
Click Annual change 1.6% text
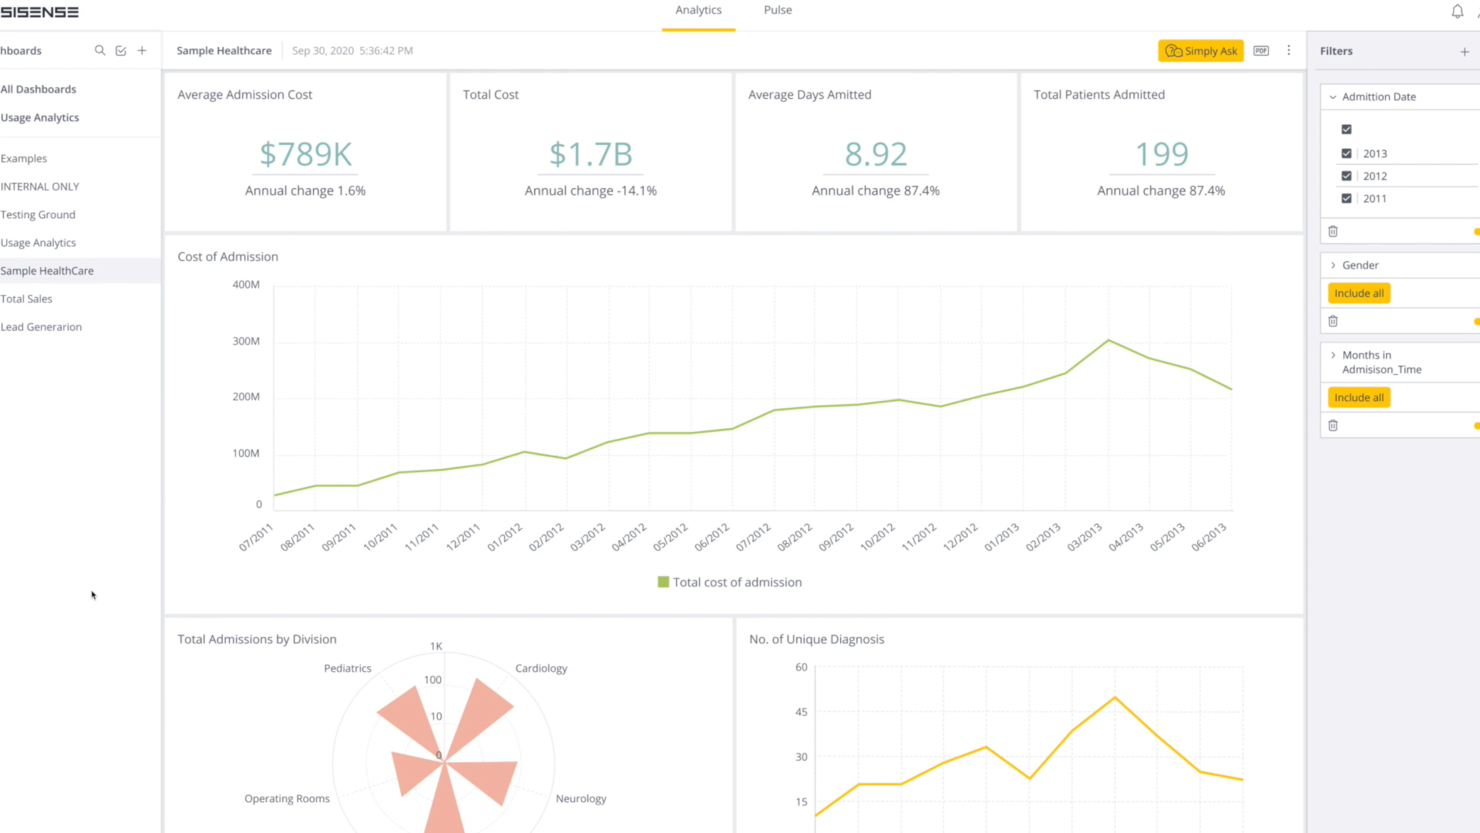tap(305, 190)
